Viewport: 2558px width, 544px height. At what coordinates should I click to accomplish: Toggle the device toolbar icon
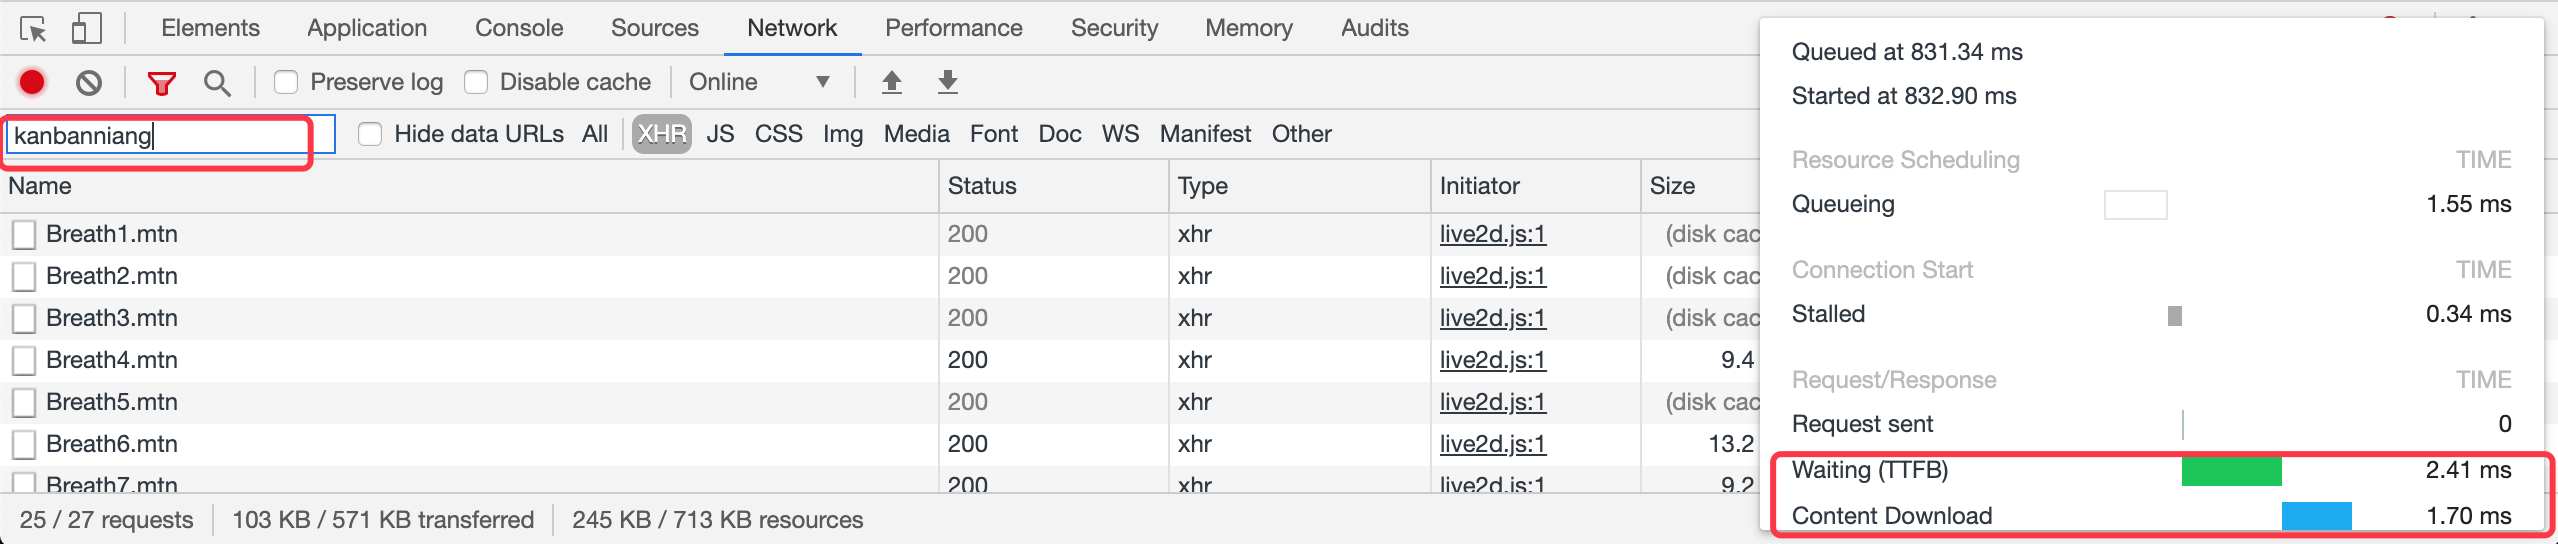(x=87, y=29)
